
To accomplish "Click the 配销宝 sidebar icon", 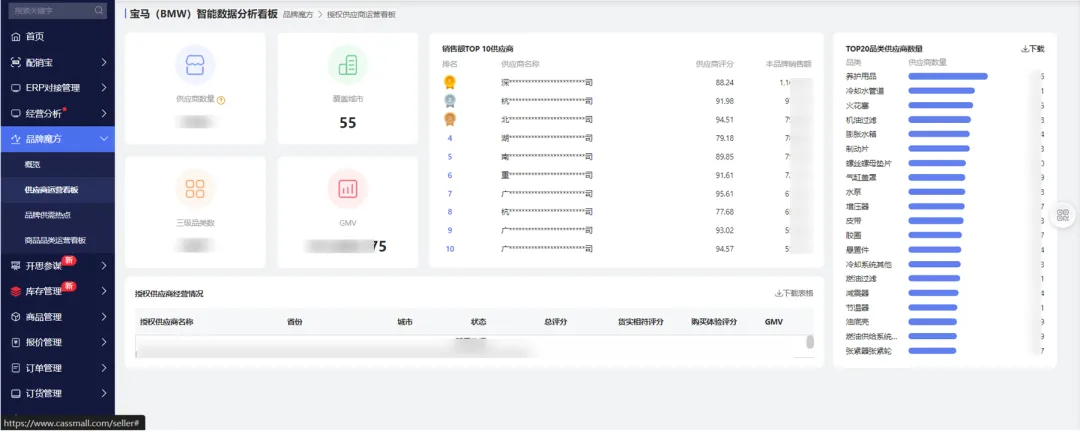I will (x=16, y=62).
